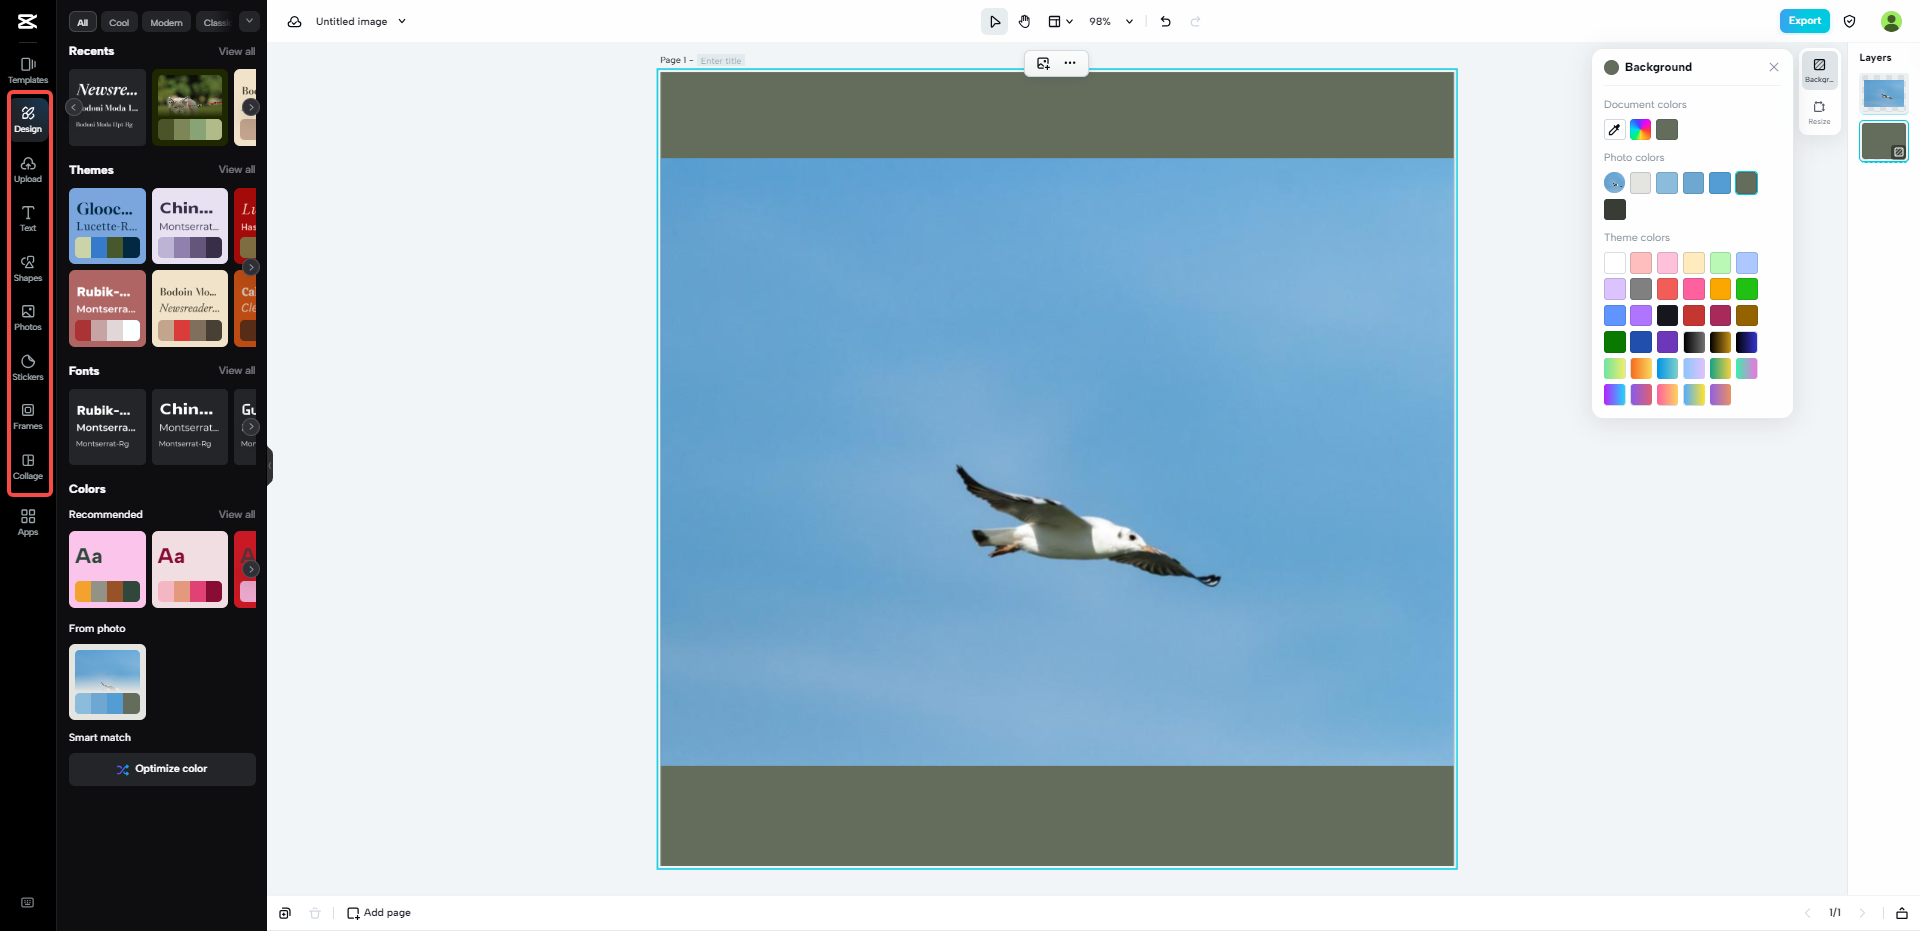Switch to the Cool style filter
Image resolution: width=1920 pixels, height=931 pixels.
(119, 21)
